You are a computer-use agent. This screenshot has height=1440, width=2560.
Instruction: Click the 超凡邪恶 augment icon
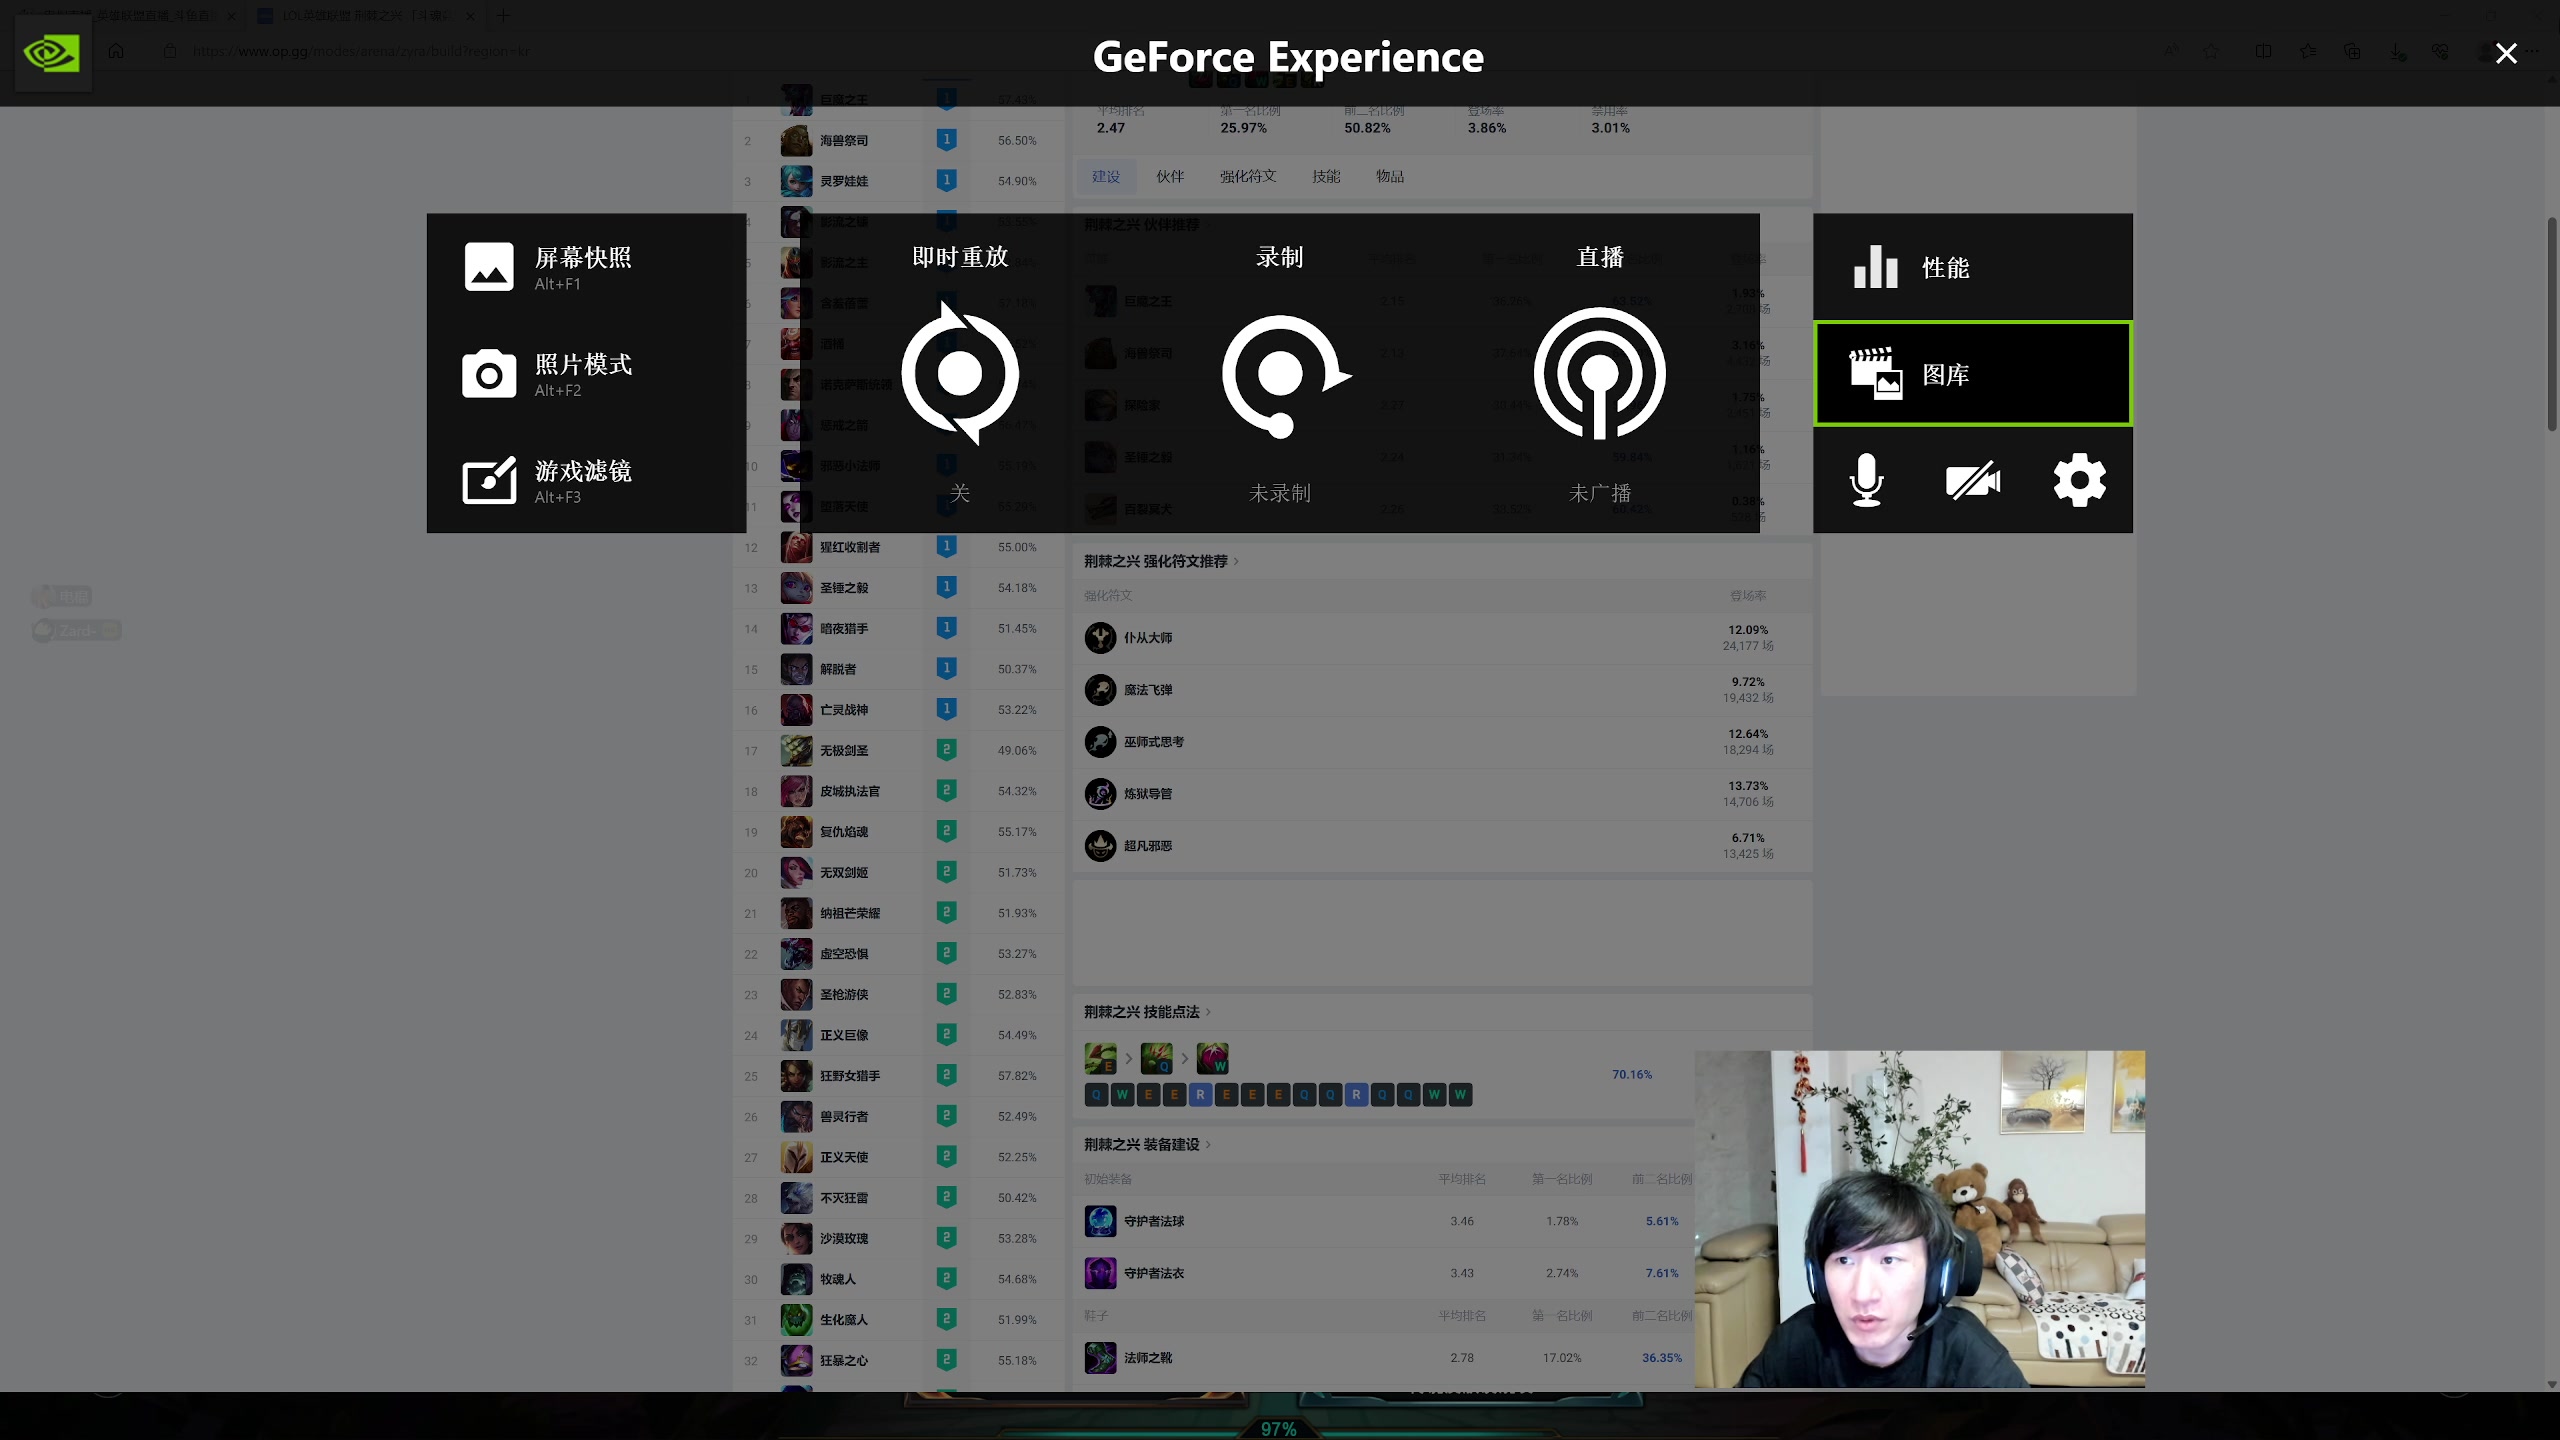[1100, 846]
